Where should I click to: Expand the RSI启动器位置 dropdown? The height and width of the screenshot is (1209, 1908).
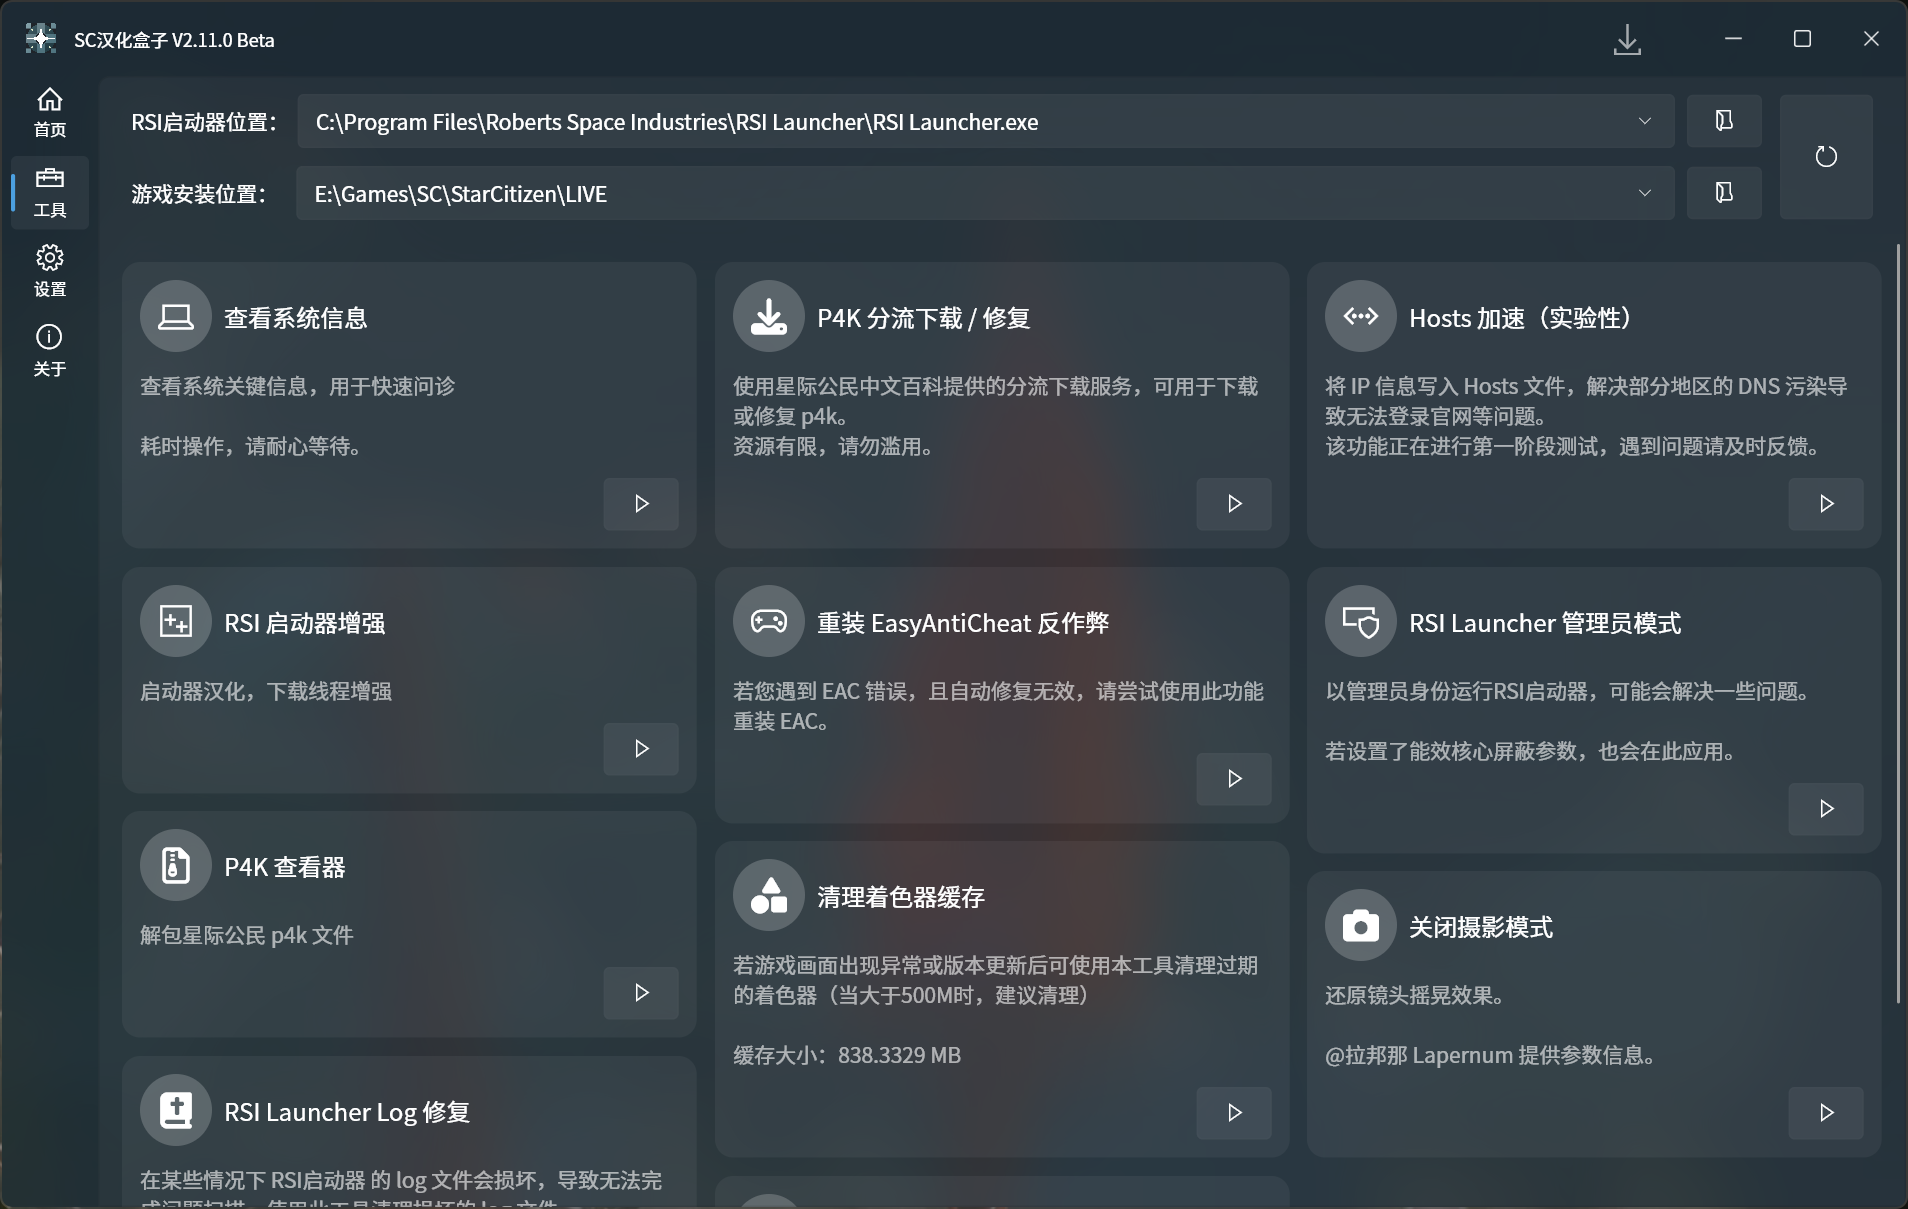(1645, 121)
